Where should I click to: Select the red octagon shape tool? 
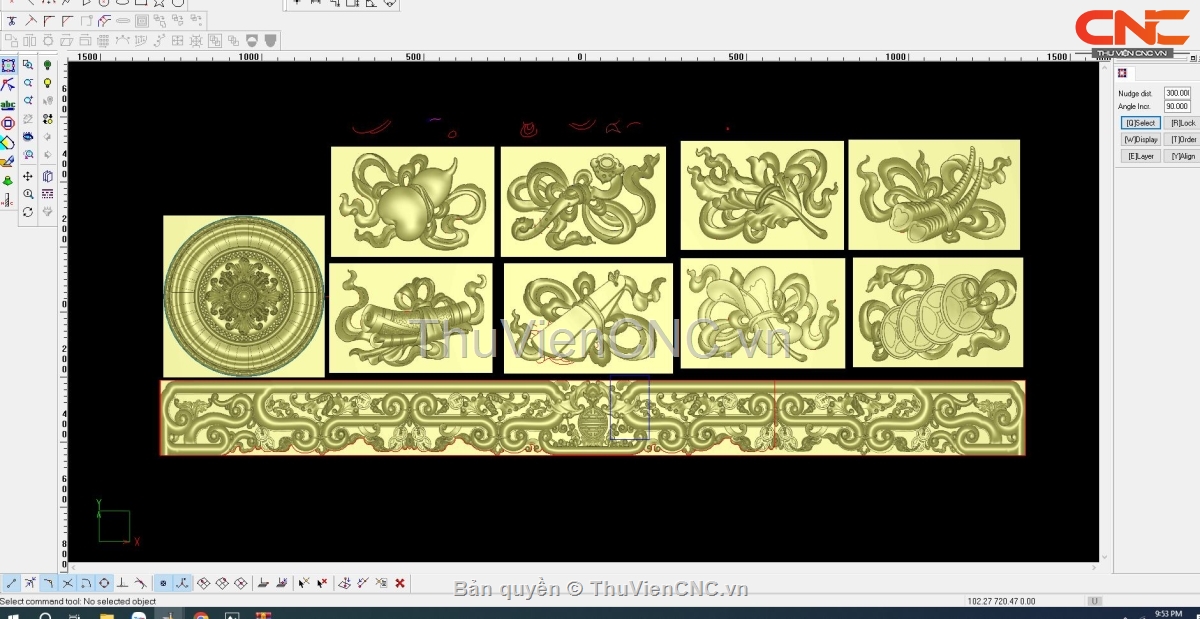[8, 123]
